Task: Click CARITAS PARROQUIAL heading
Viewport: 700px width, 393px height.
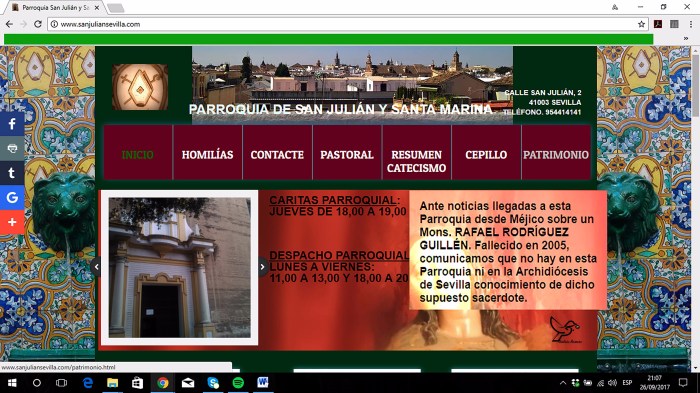Action: click(334, 200)
